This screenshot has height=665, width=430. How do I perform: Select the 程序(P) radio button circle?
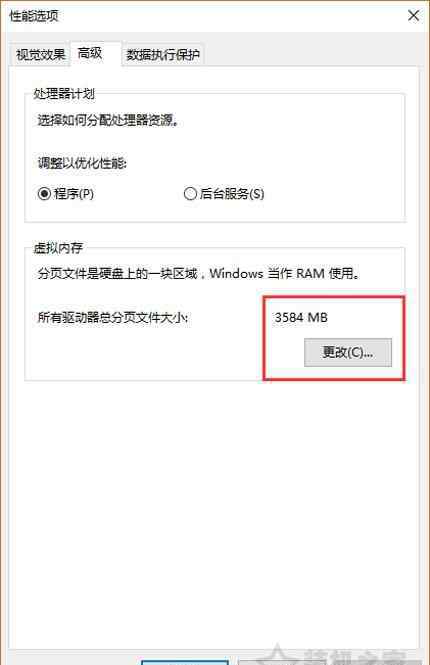tap(44, 194)
